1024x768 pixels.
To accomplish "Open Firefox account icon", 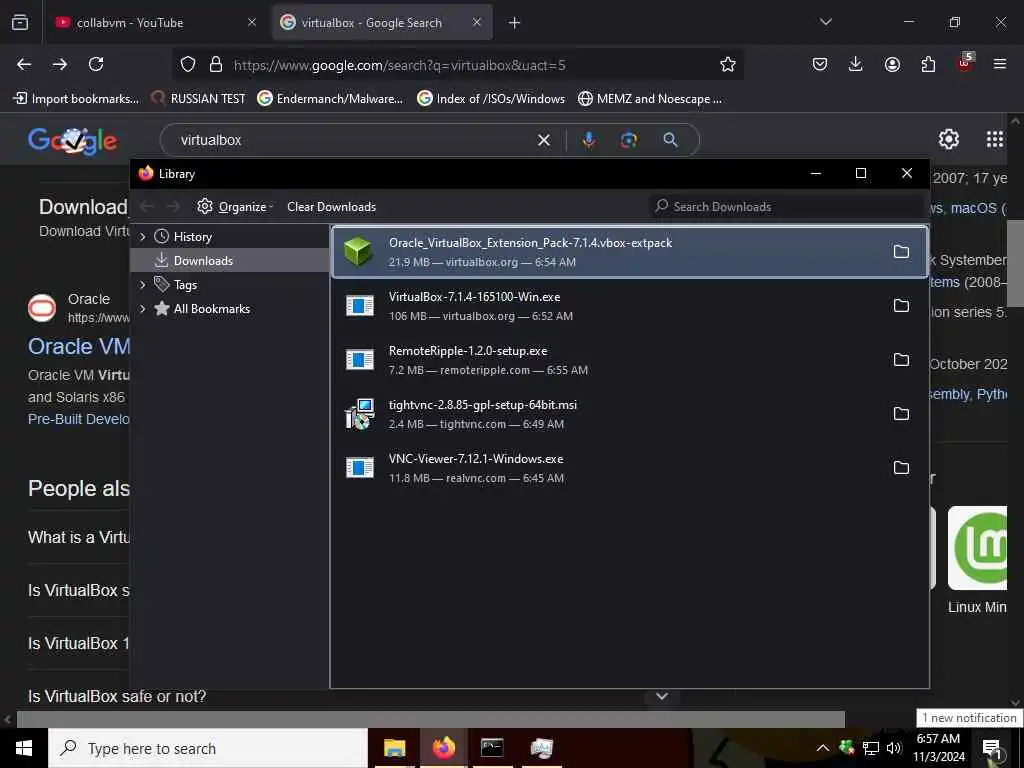I will 892,64.
